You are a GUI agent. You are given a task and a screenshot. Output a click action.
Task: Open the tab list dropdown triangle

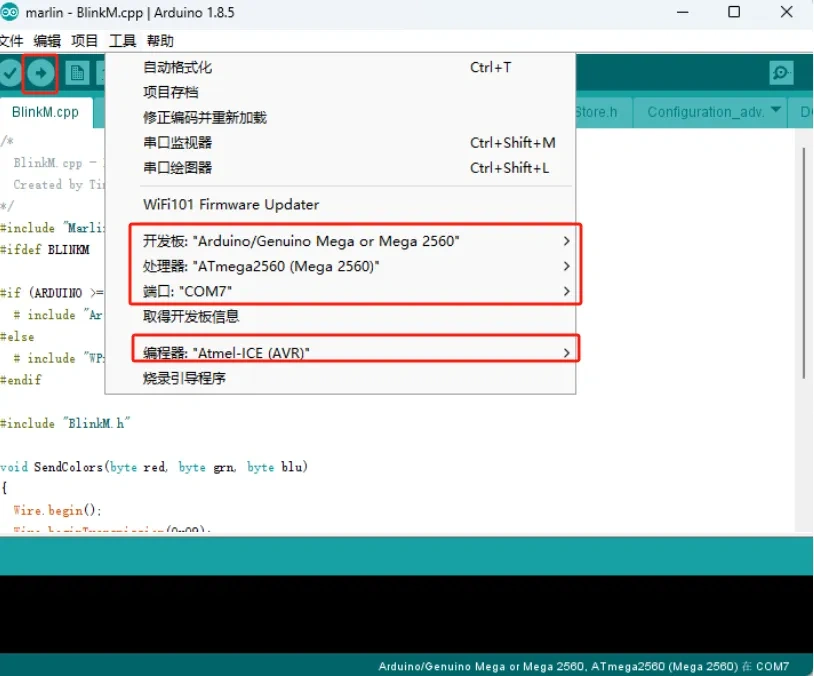click(776, 110)
